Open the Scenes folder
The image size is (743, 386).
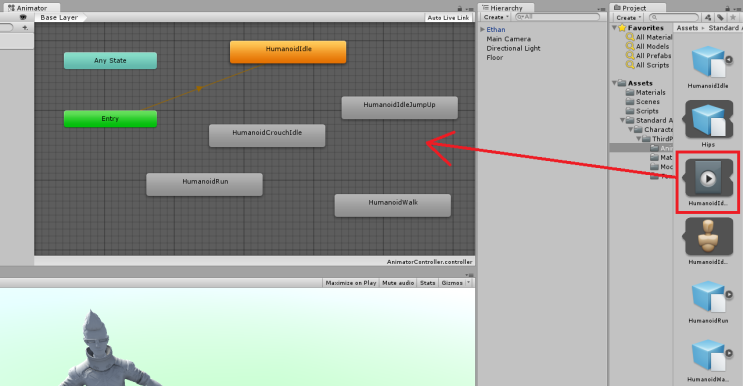click(x=643, y=102)
